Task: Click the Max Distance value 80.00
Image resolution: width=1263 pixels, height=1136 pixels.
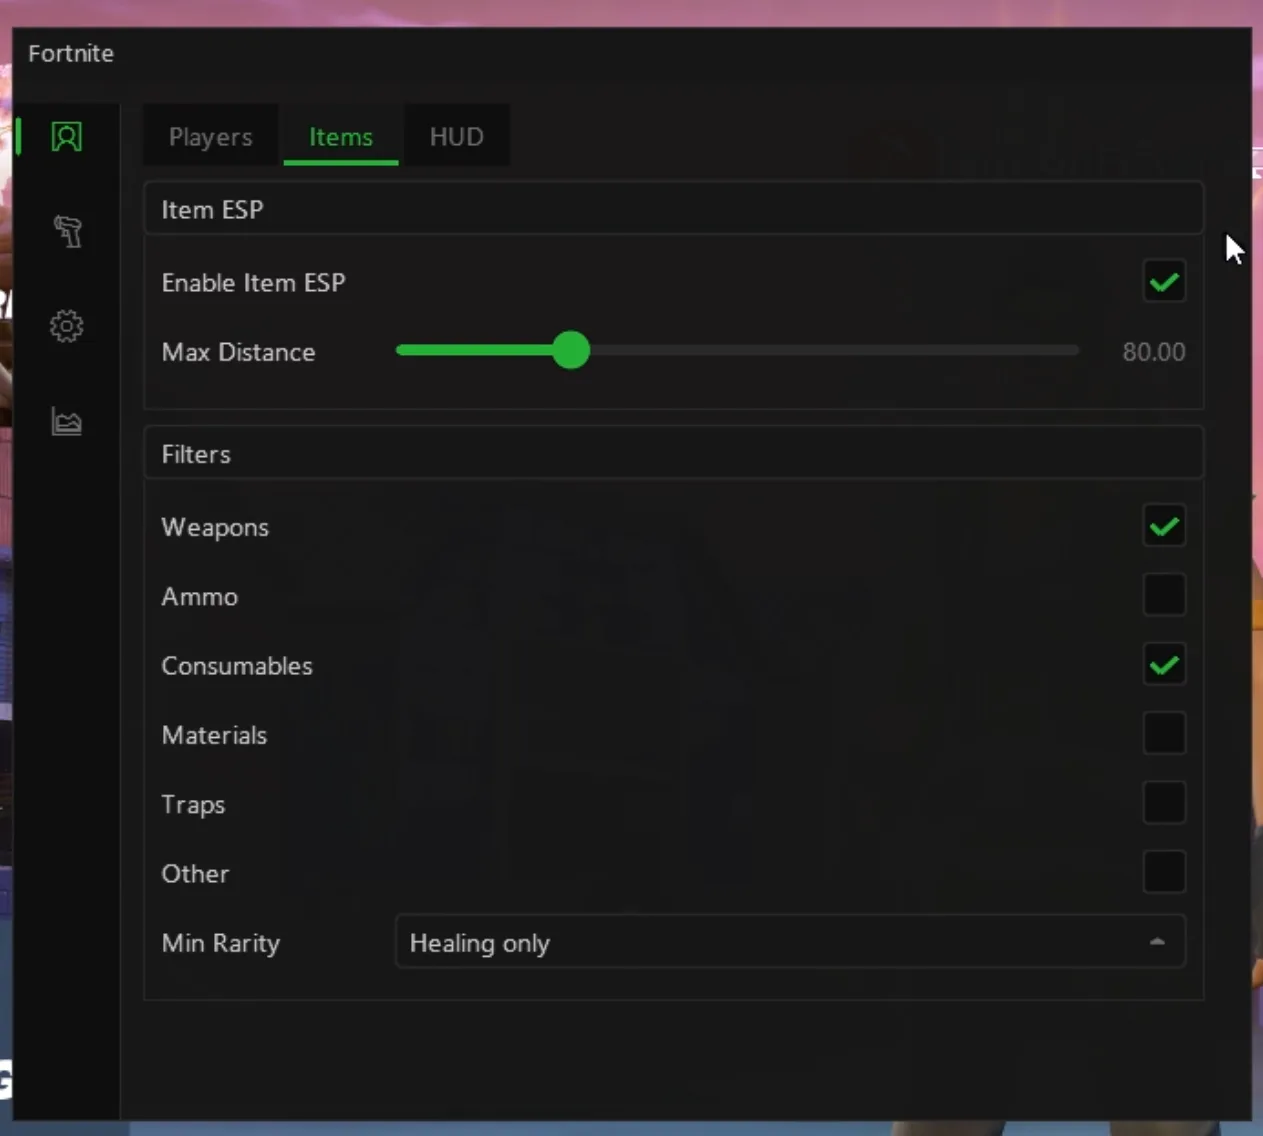Action: click(x=1153, y=352)
